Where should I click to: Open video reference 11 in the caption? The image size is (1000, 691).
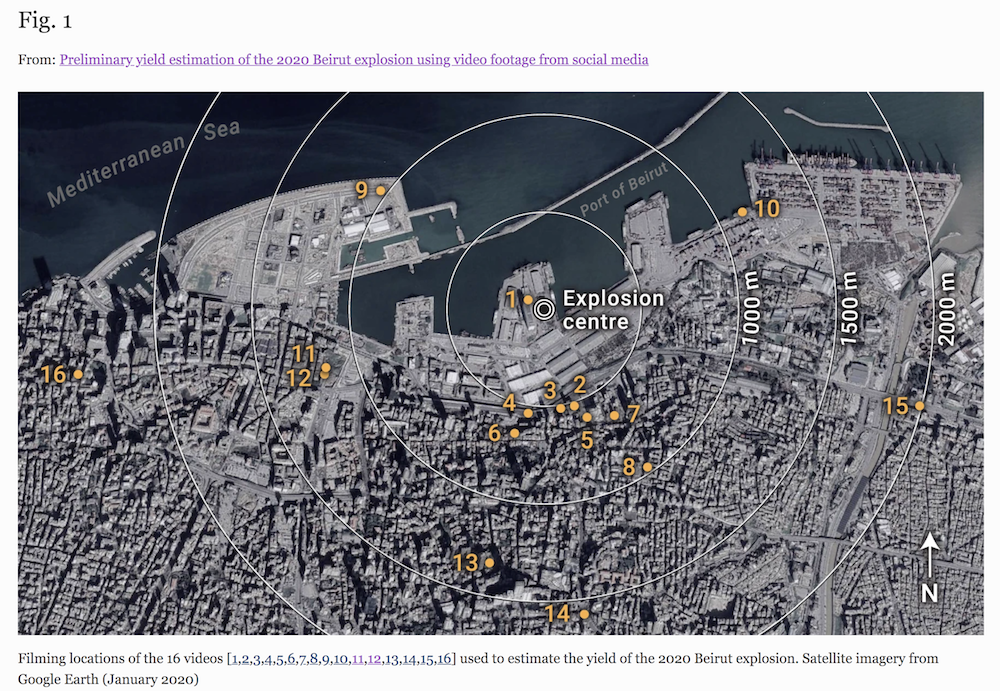click(x=358, y=658)
